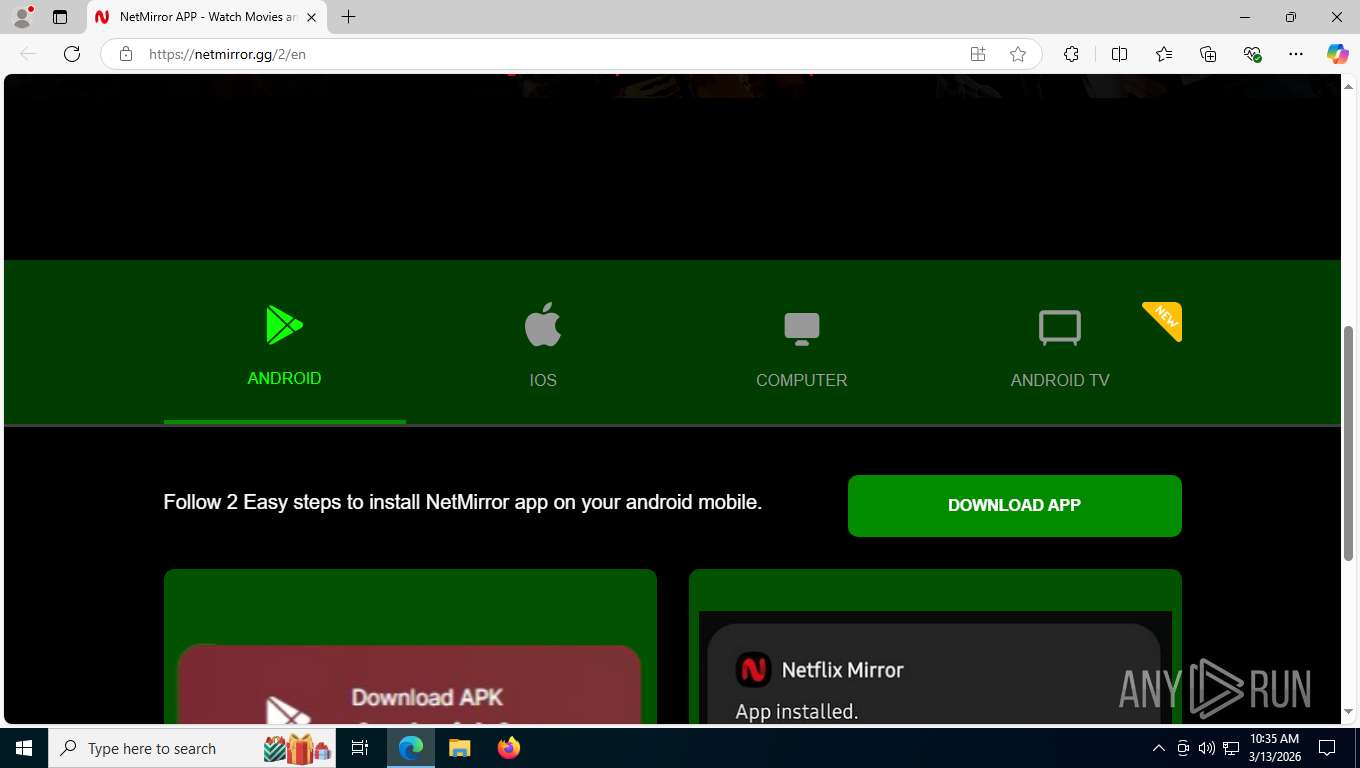Viewport: 1360px width, 768px height.
Task: Click the page vertical scrollbar thumb
Action: [x=1349, y=443]
